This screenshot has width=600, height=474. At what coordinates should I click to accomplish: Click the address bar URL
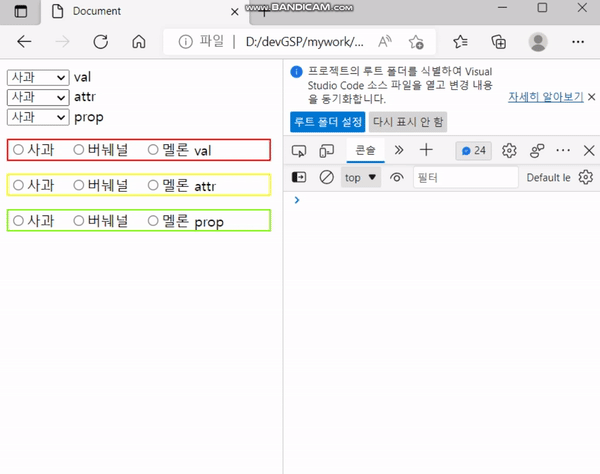tap(304, 42)
